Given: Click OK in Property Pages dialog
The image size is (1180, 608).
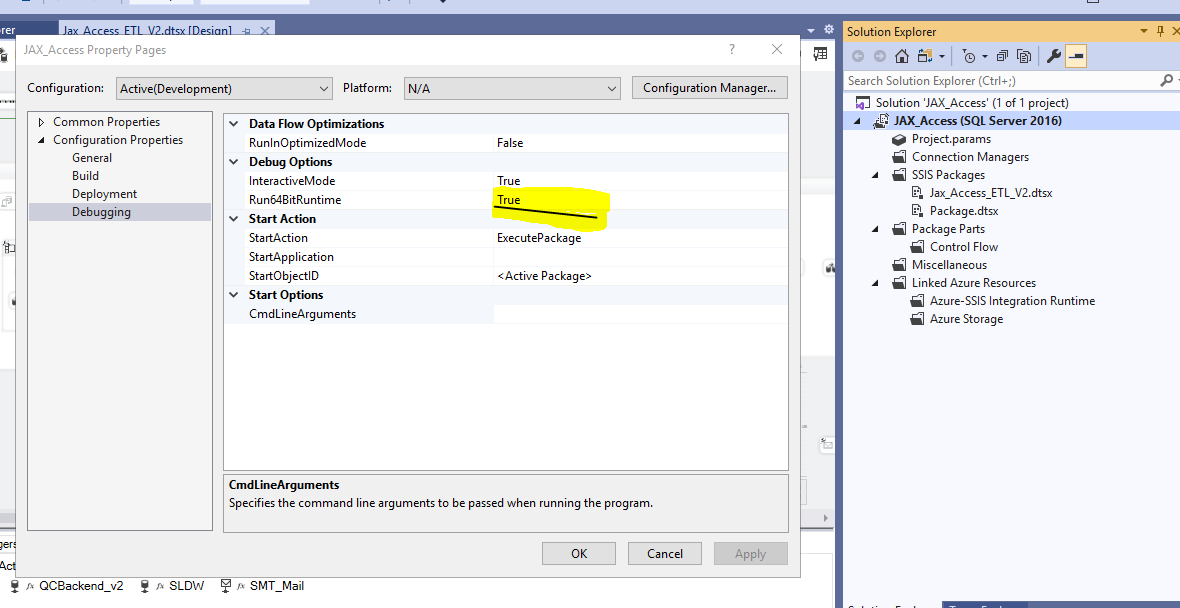Looking at the screenshot, I should click(x=579, y=554).
